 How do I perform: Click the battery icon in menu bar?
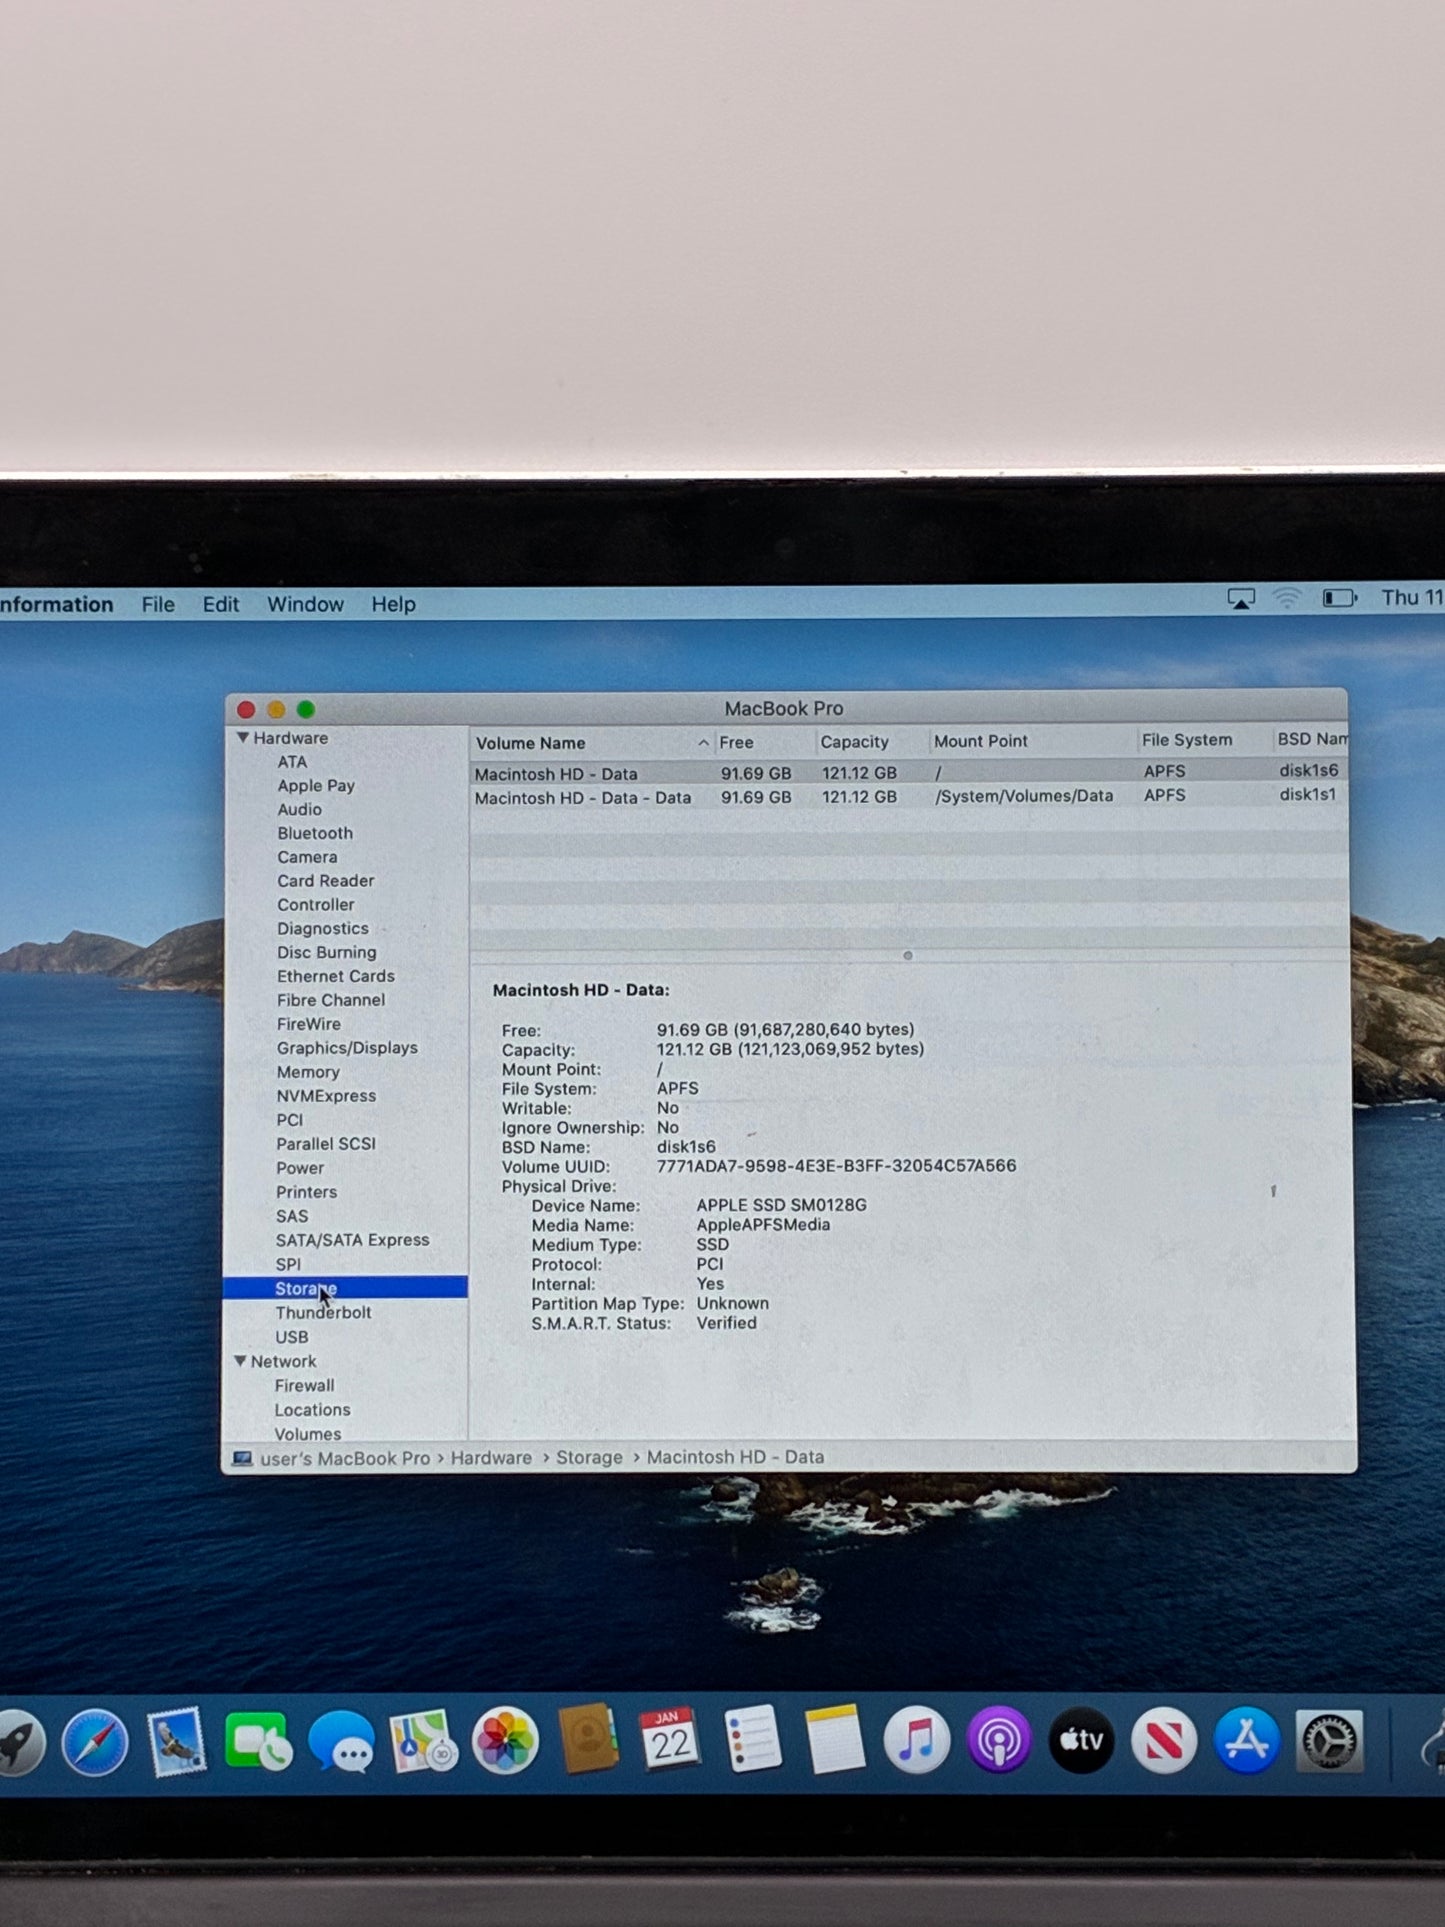(1340, 598)
